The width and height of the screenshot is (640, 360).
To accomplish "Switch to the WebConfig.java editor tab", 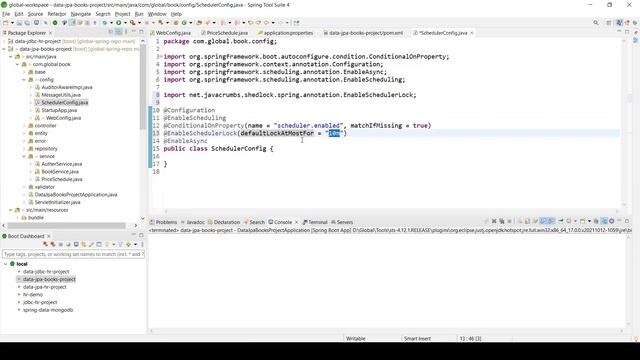I will (173, 33).
